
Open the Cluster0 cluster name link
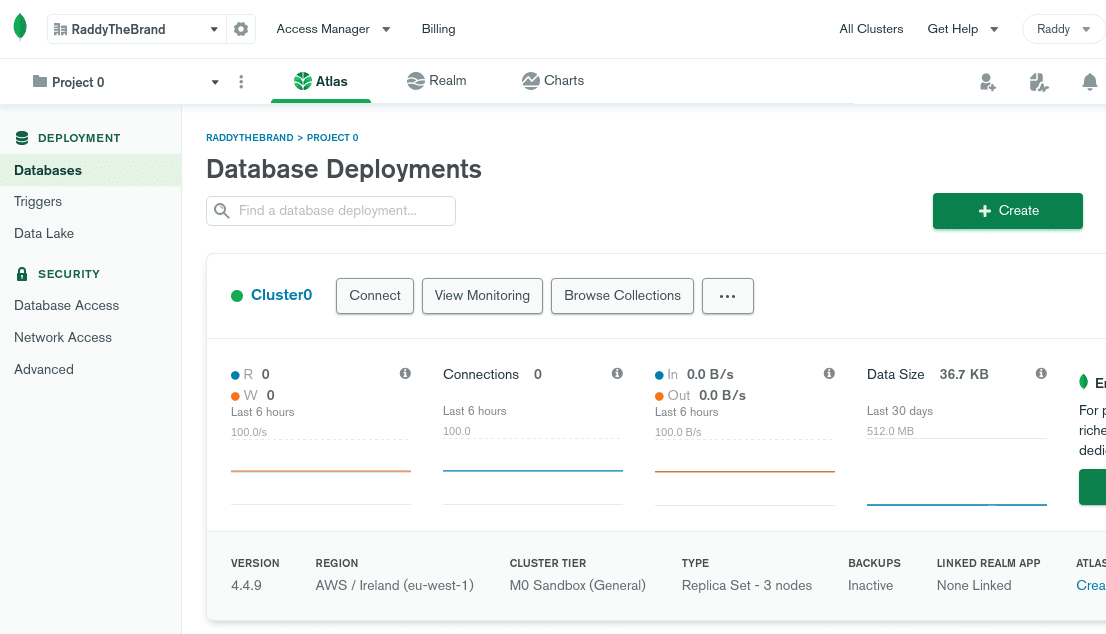tap(281, 295)
